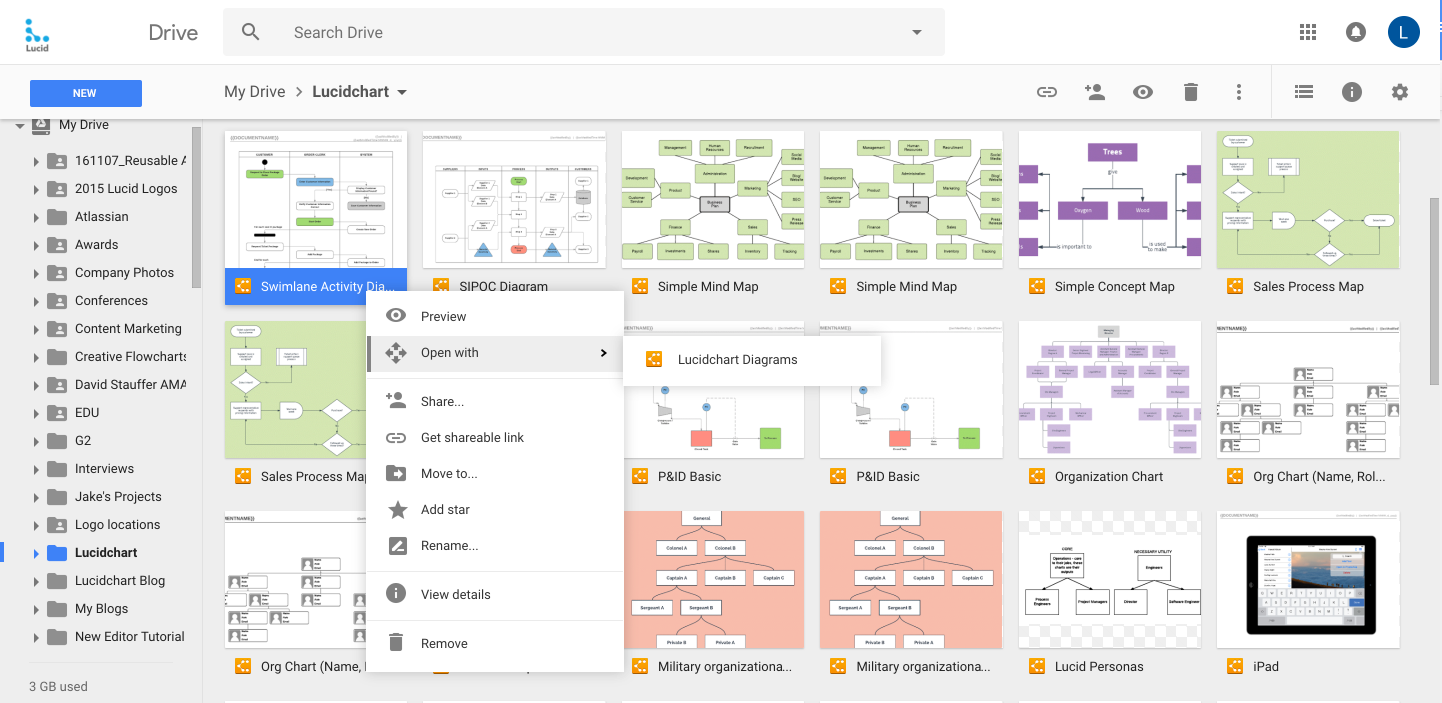Select Rename in the context menu
The image size is (1442, 703).
click(x=447, y=545)
